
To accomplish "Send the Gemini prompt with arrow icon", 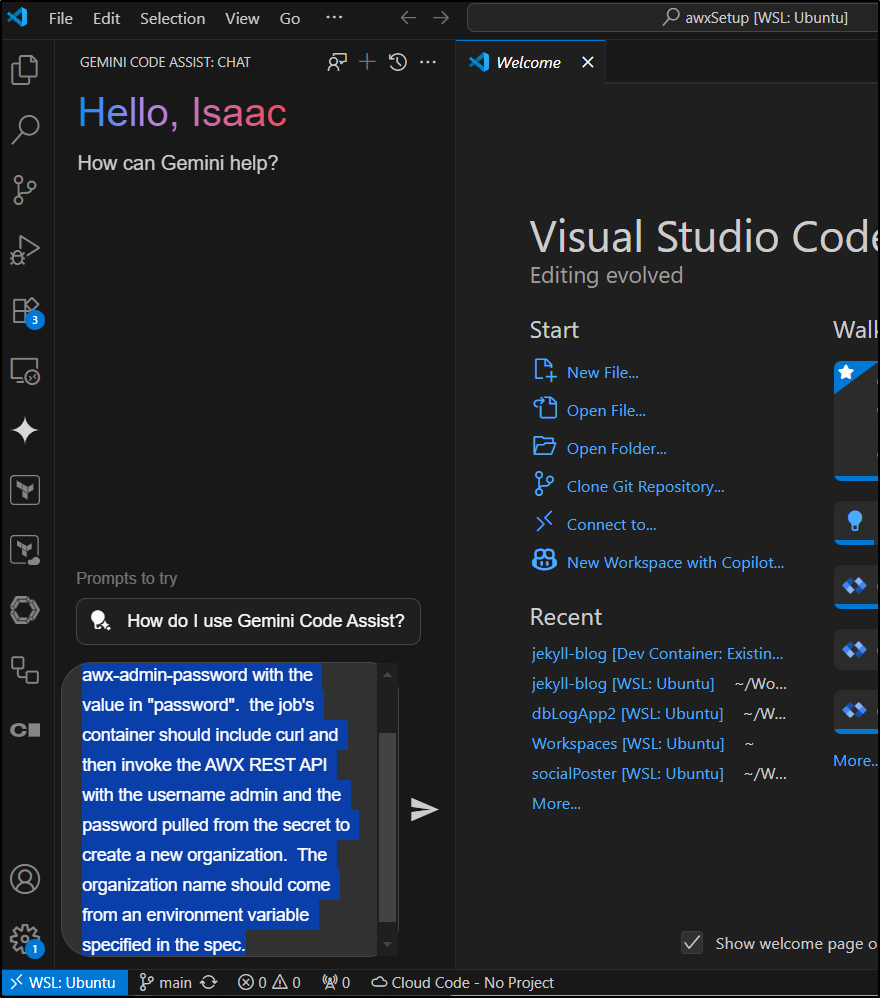I will point(424,809).
